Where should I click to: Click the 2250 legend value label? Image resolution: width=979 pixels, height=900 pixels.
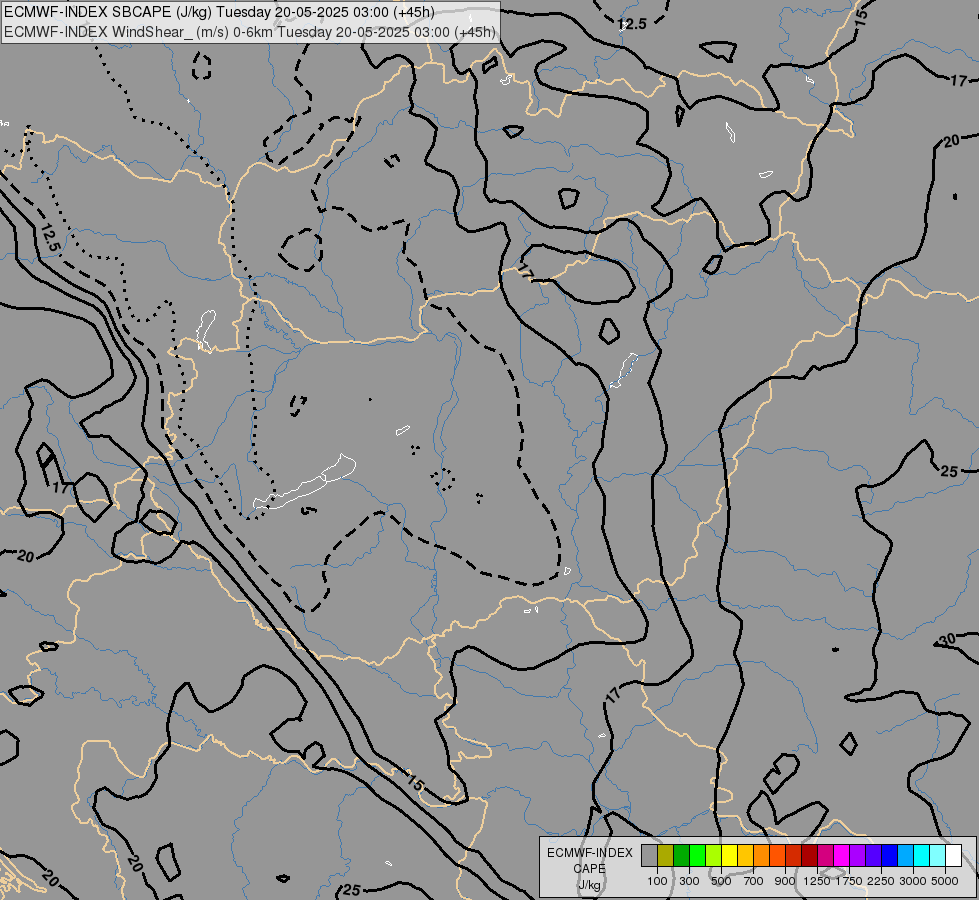tap(881, 881)
